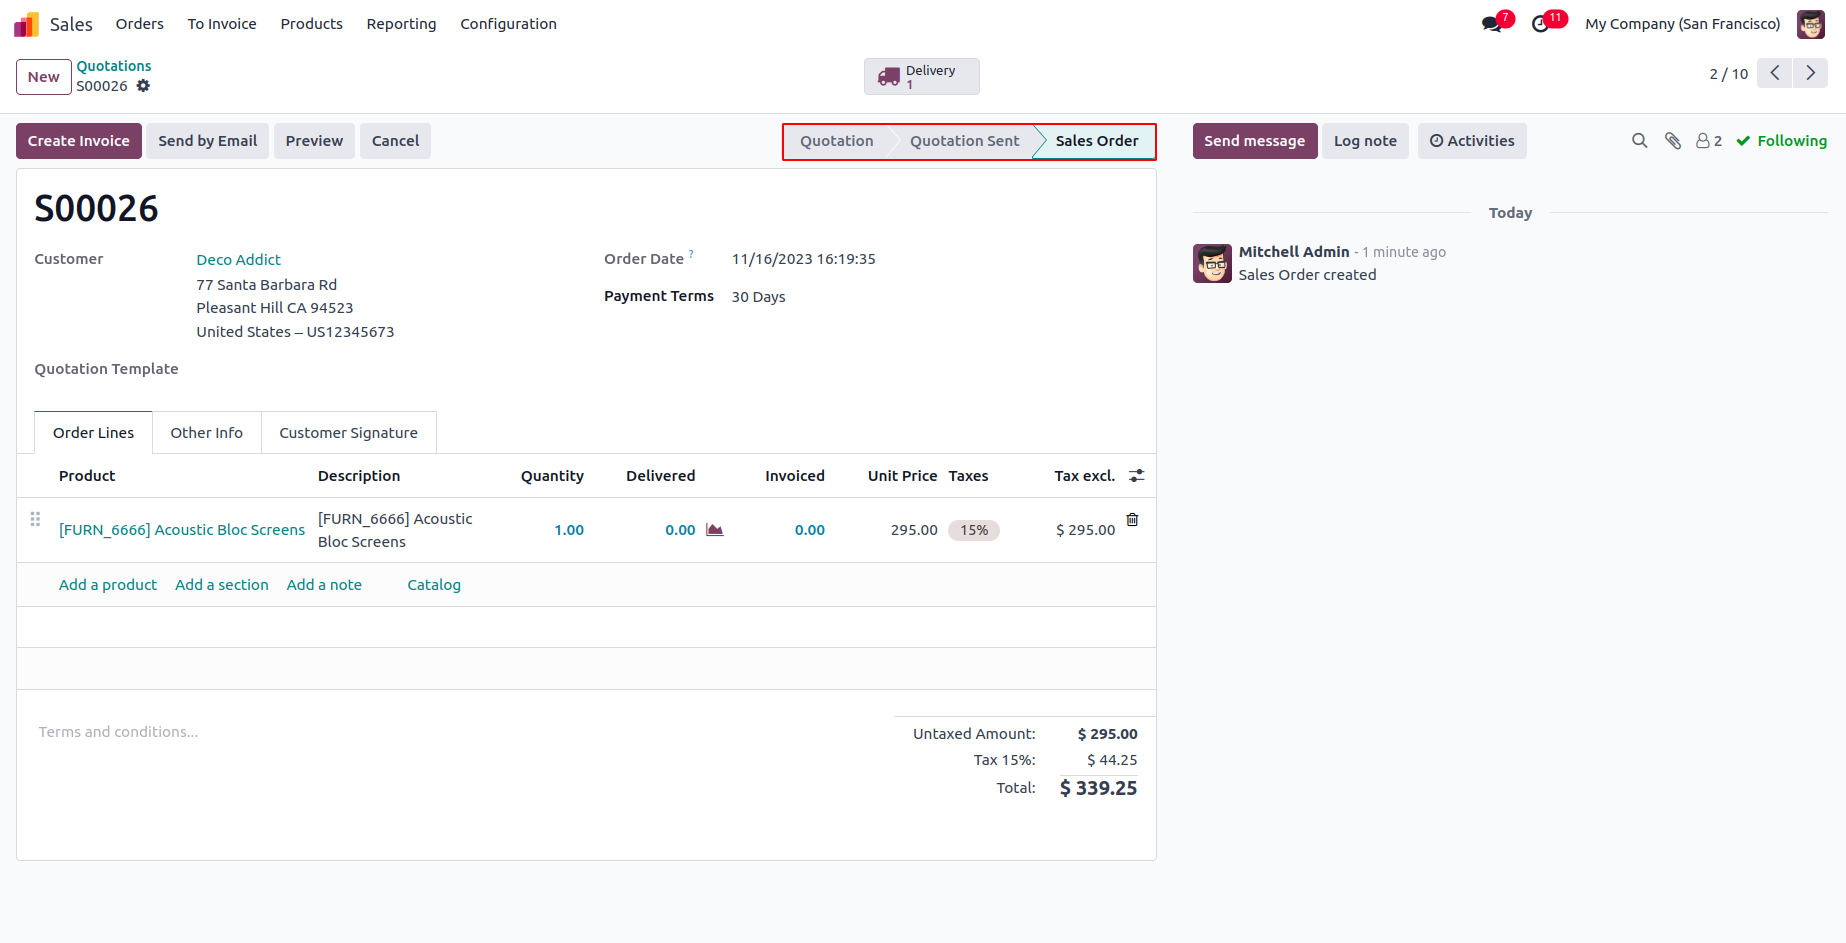1846x943 pixels.
Task: Click the Mitchell Admin author name
Action: click(1294, 252)
